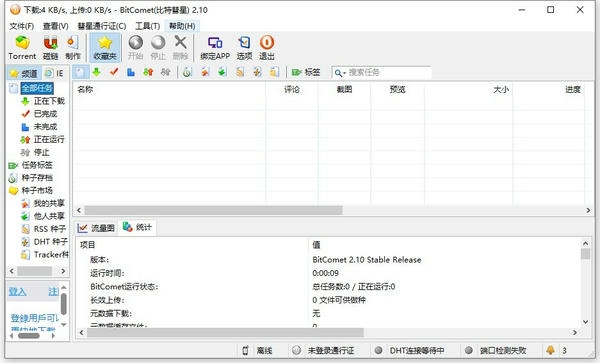Select the green downloading arrow filter icon
This screenshot has height=363, width=600.
point(97,72)
